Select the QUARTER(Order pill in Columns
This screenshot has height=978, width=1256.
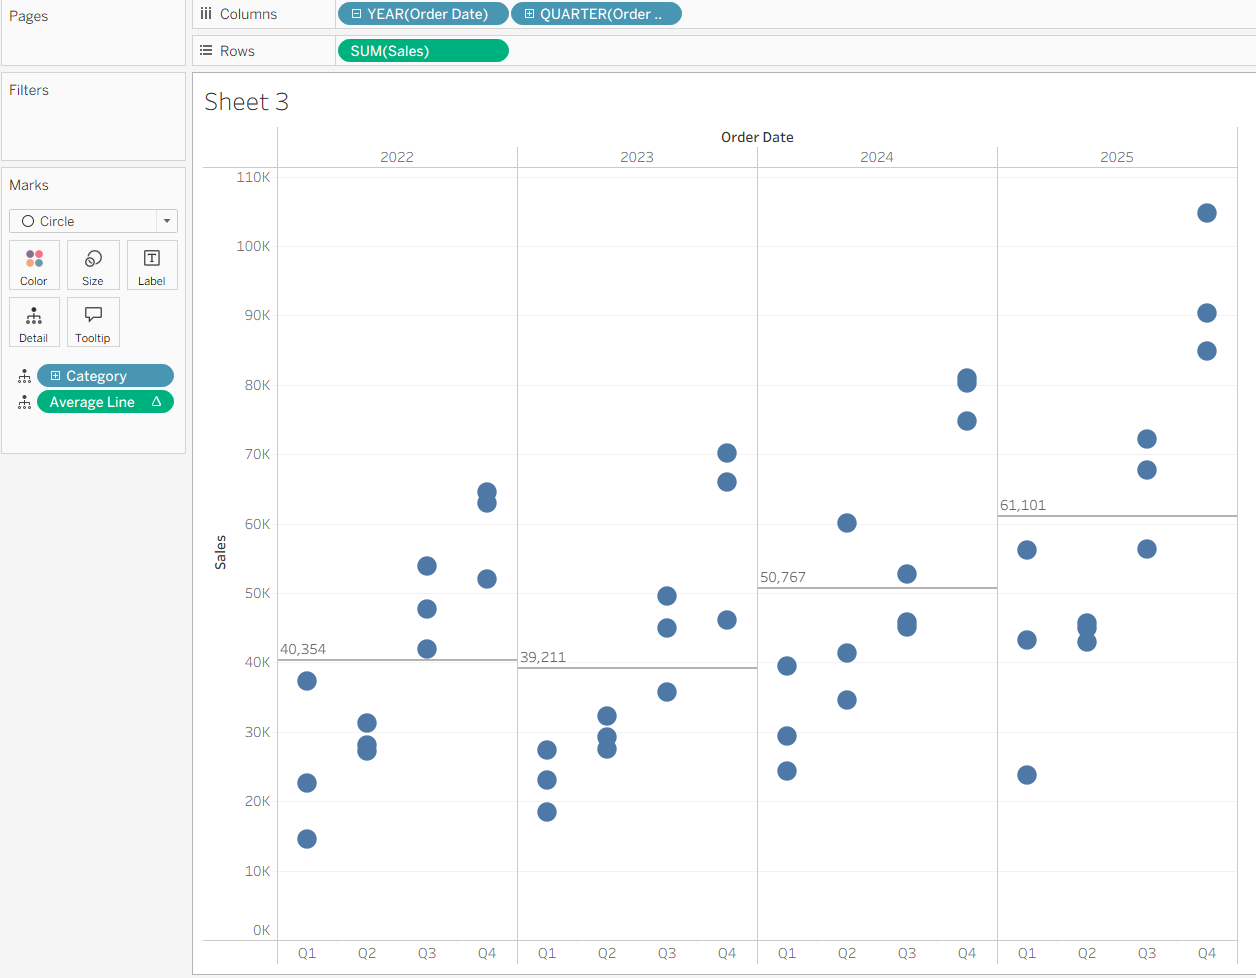(596, 14)
